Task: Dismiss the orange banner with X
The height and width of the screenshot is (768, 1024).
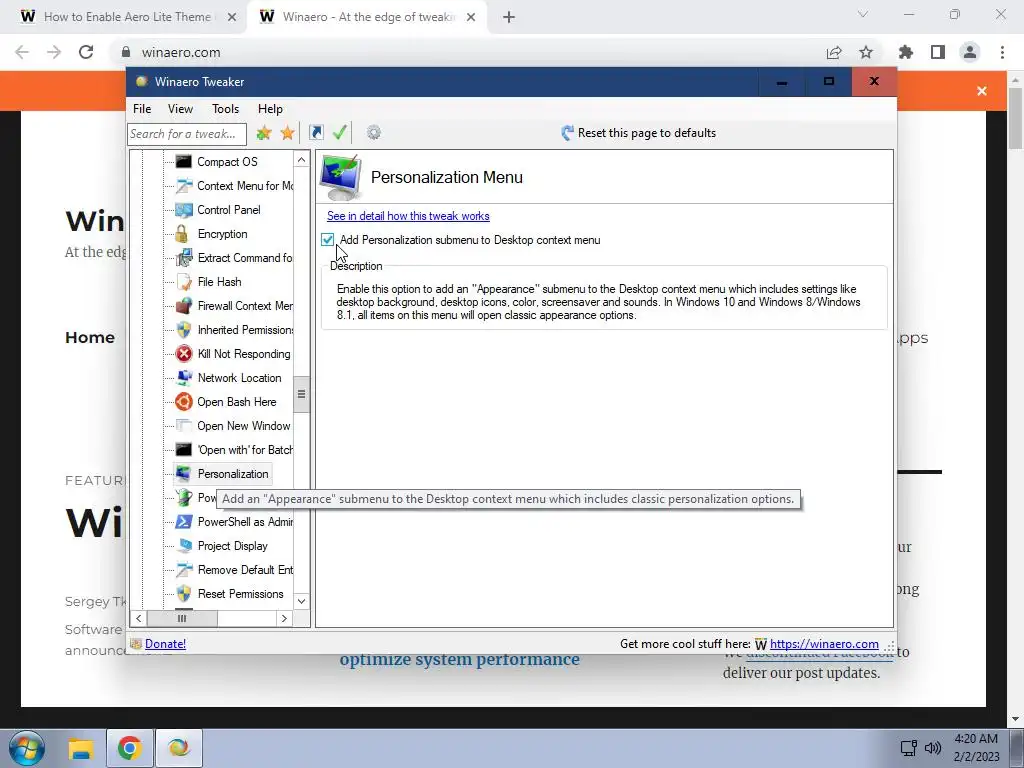Action: click(x=982, y=91)
